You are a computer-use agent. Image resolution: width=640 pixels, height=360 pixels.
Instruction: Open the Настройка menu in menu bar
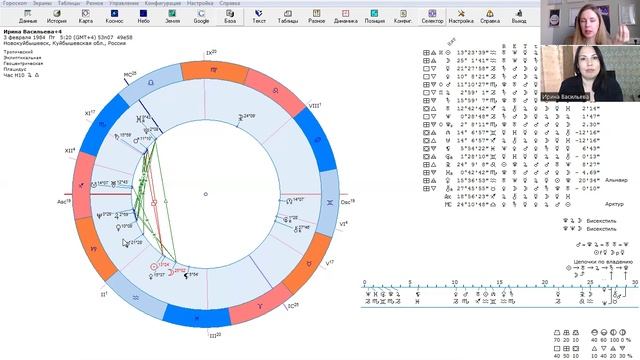(200, 3)
